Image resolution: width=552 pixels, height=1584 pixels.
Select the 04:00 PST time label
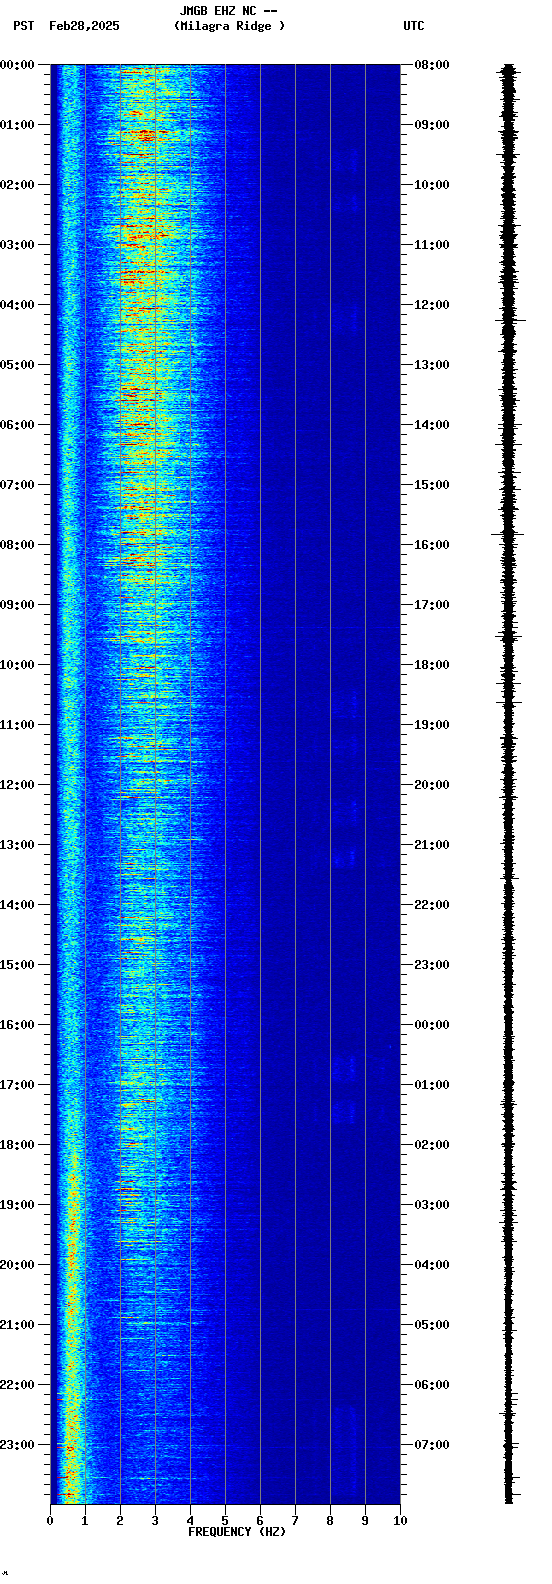click(18, 305)
